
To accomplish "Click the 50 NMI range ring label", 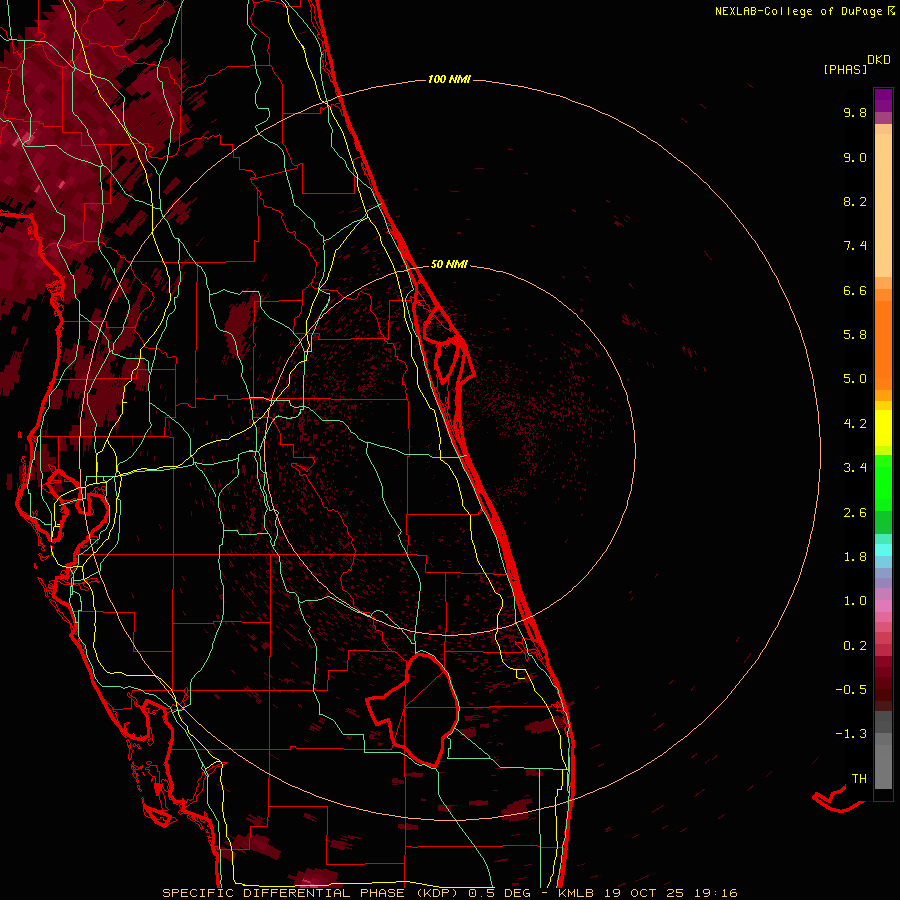I will coord(449,264).
